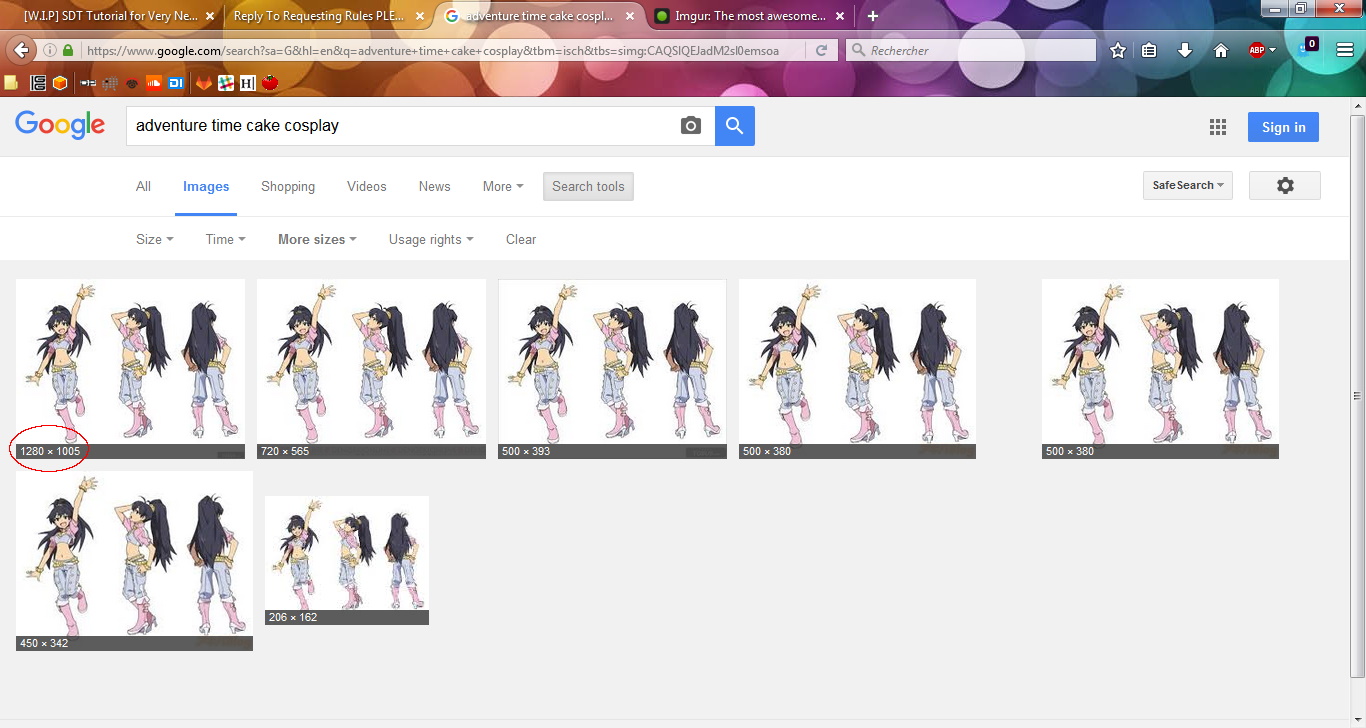Switch to the Imgur browser tab
This screenshot has width=1366, height=728.
(x=740, y=16)
